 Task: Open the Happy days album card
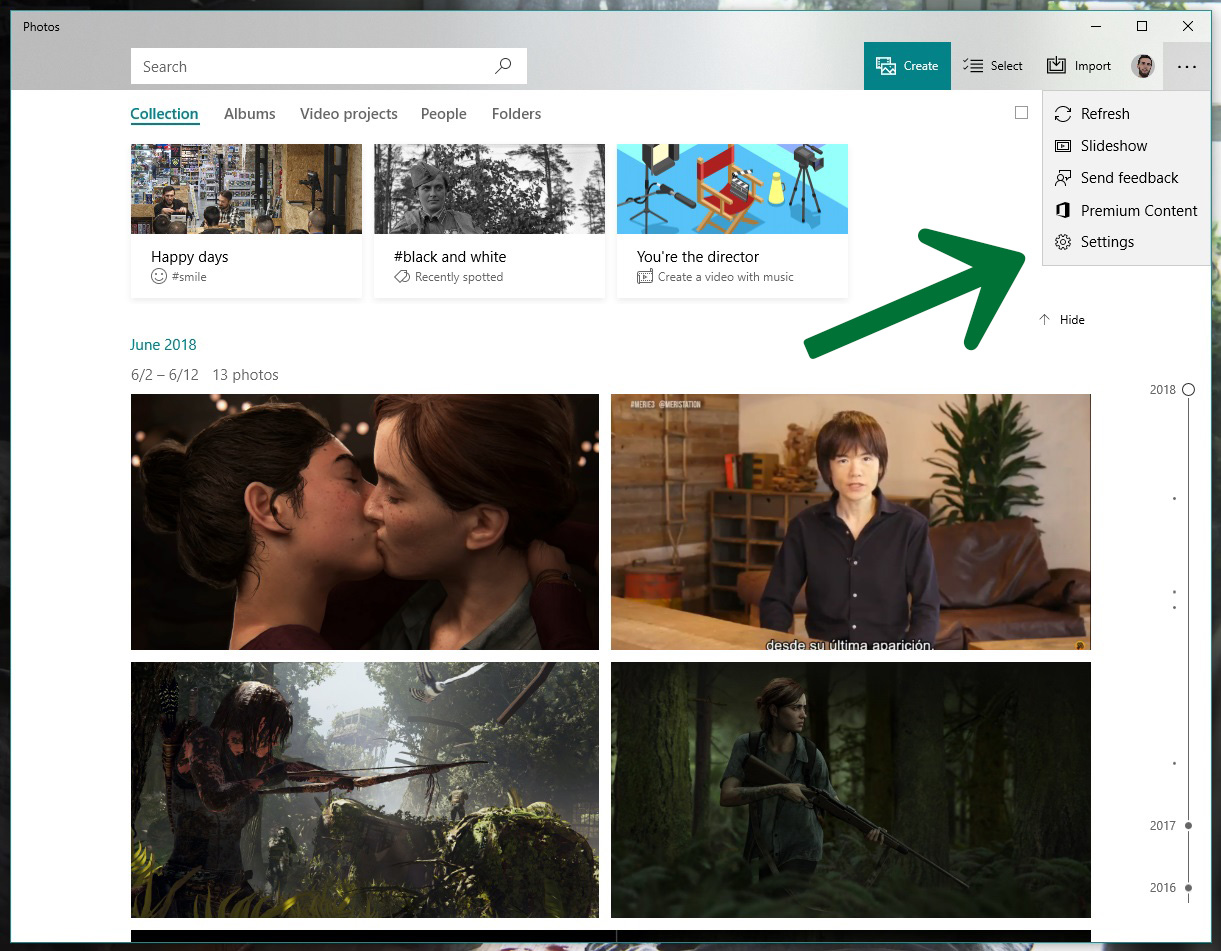(246, 220)
